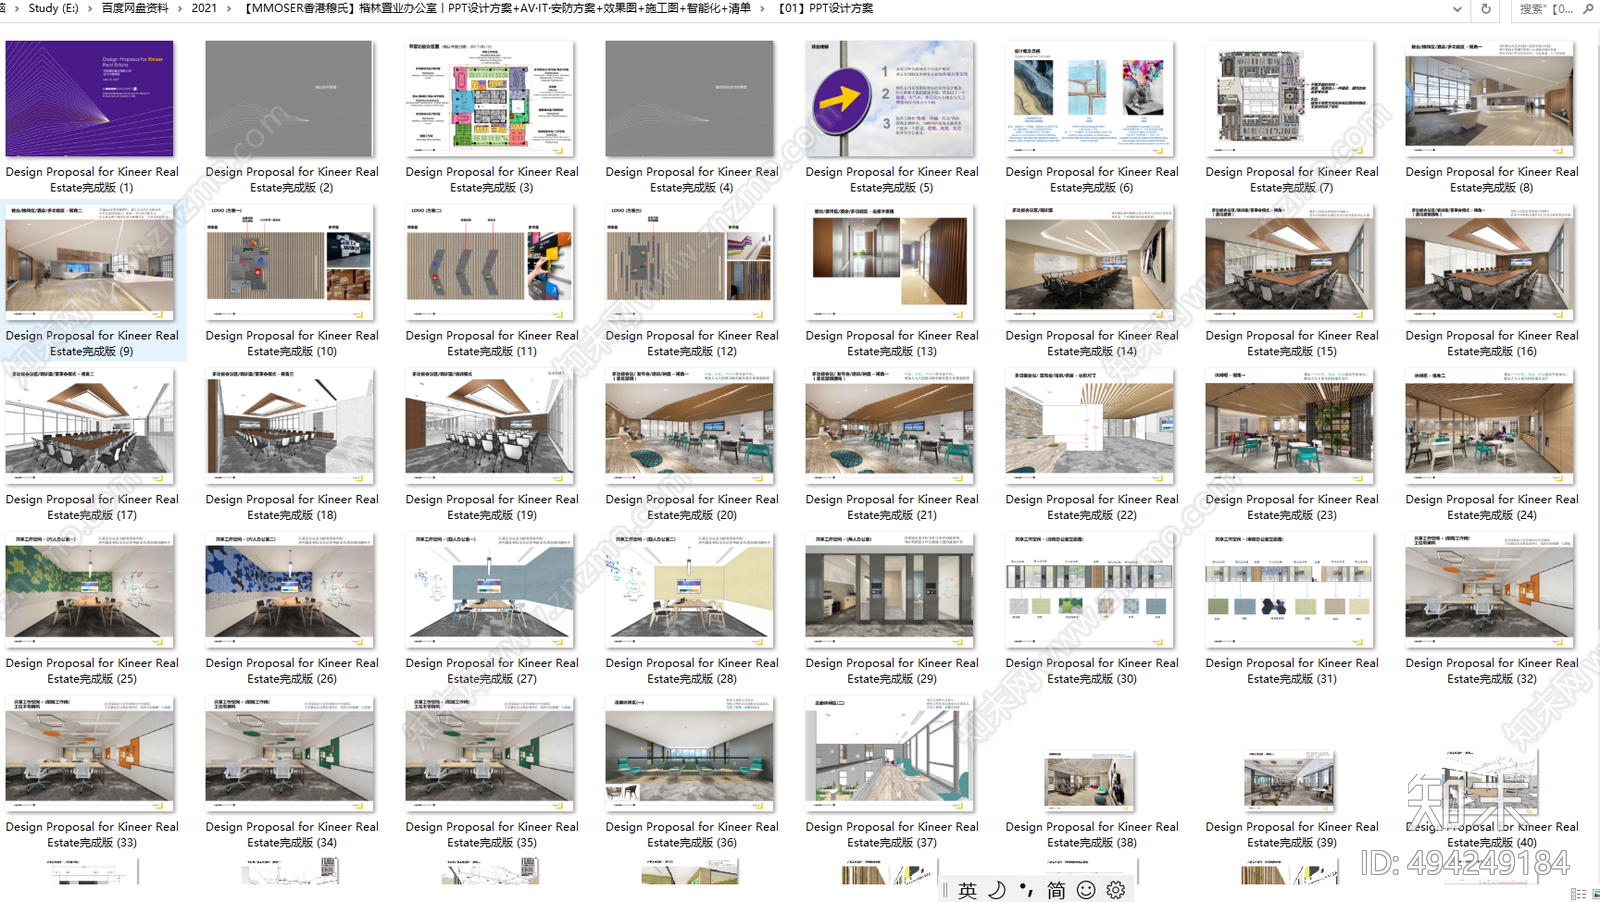The width and height of the screenshot is (1600, 902).
Task: Click file name 'Estate完成版 (12)'
Action: (692, 344)
